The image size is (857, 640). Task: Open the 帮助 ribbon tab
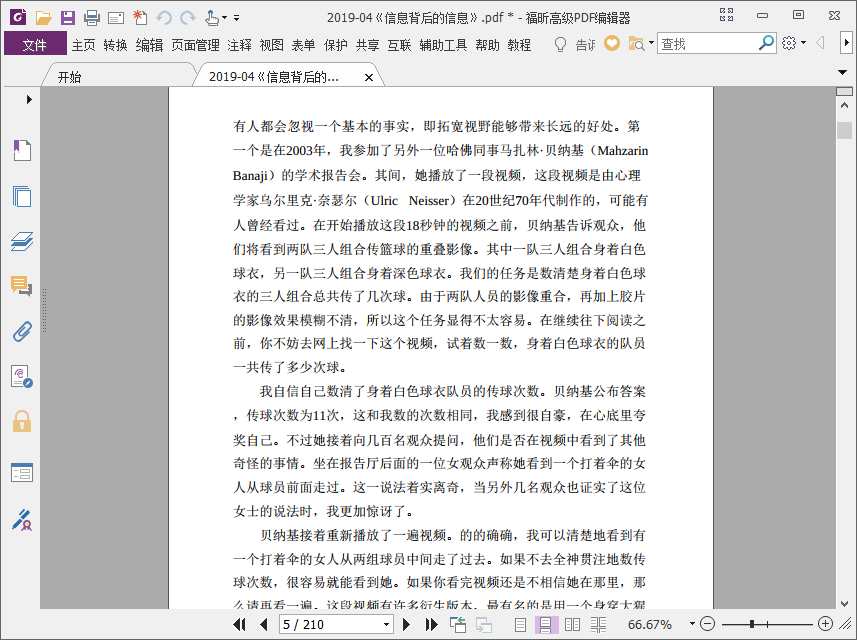[x=488, y=45]
